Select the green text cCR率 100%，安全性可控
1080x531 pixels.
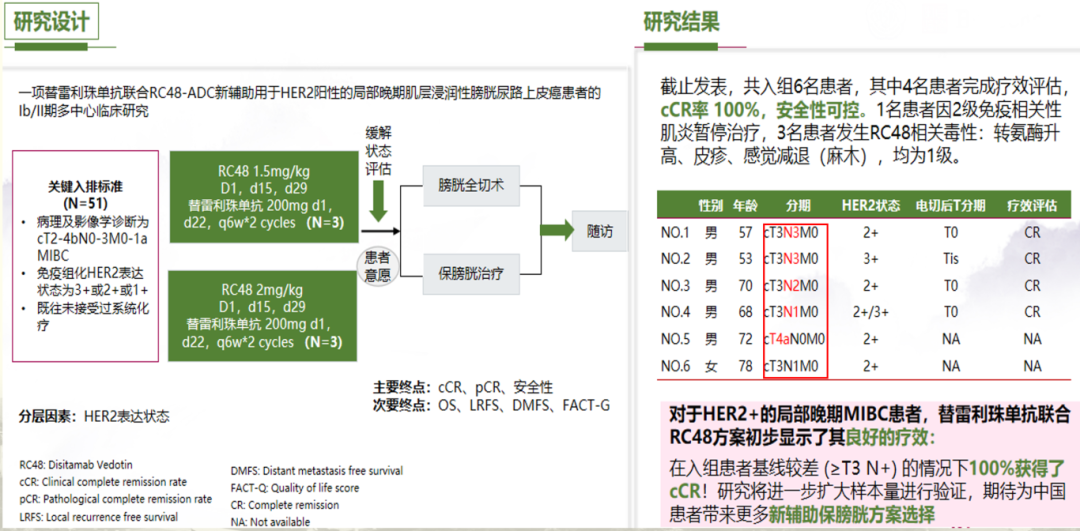tap(763, 109)
